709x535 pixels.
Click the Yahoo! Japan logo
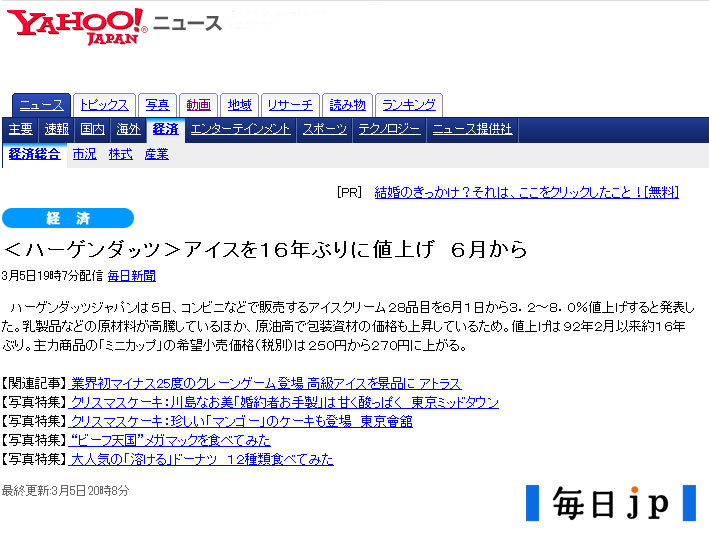click(77, 27)
